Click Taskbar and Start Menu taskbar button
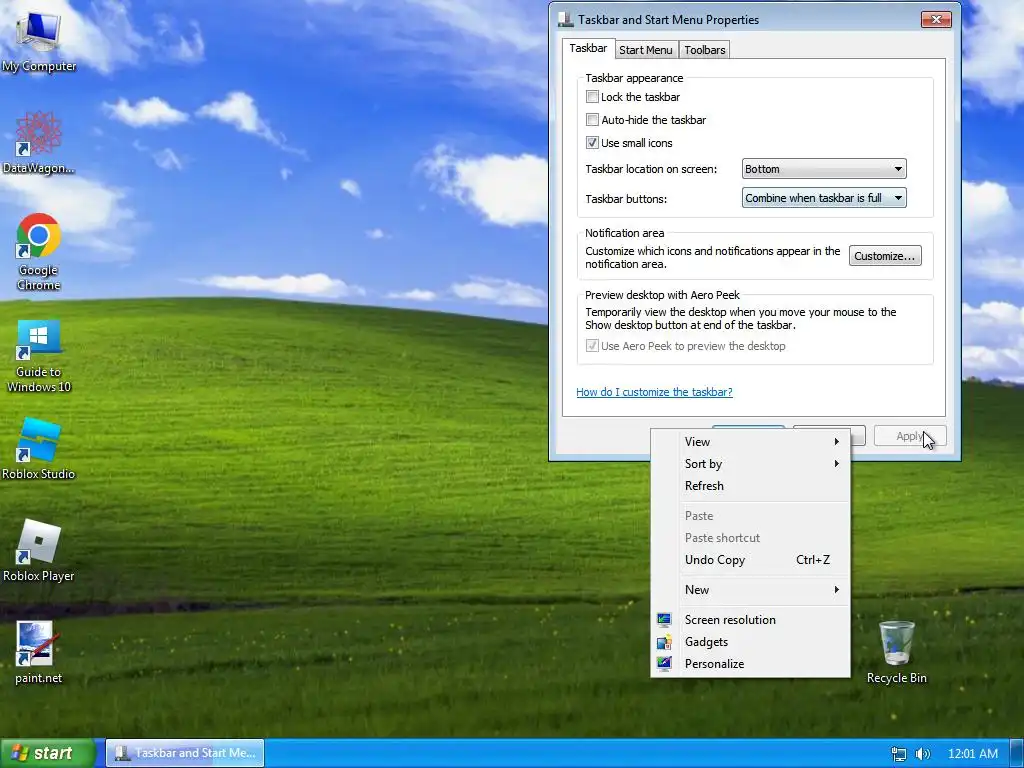 [185, 753]
